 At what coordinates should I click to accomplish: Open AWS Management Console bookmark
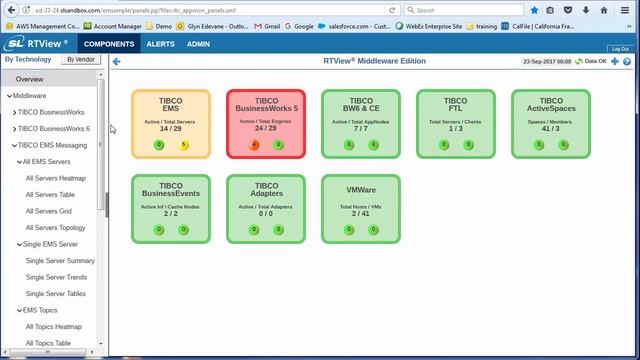pyautogui.click(x=42, y=26)
